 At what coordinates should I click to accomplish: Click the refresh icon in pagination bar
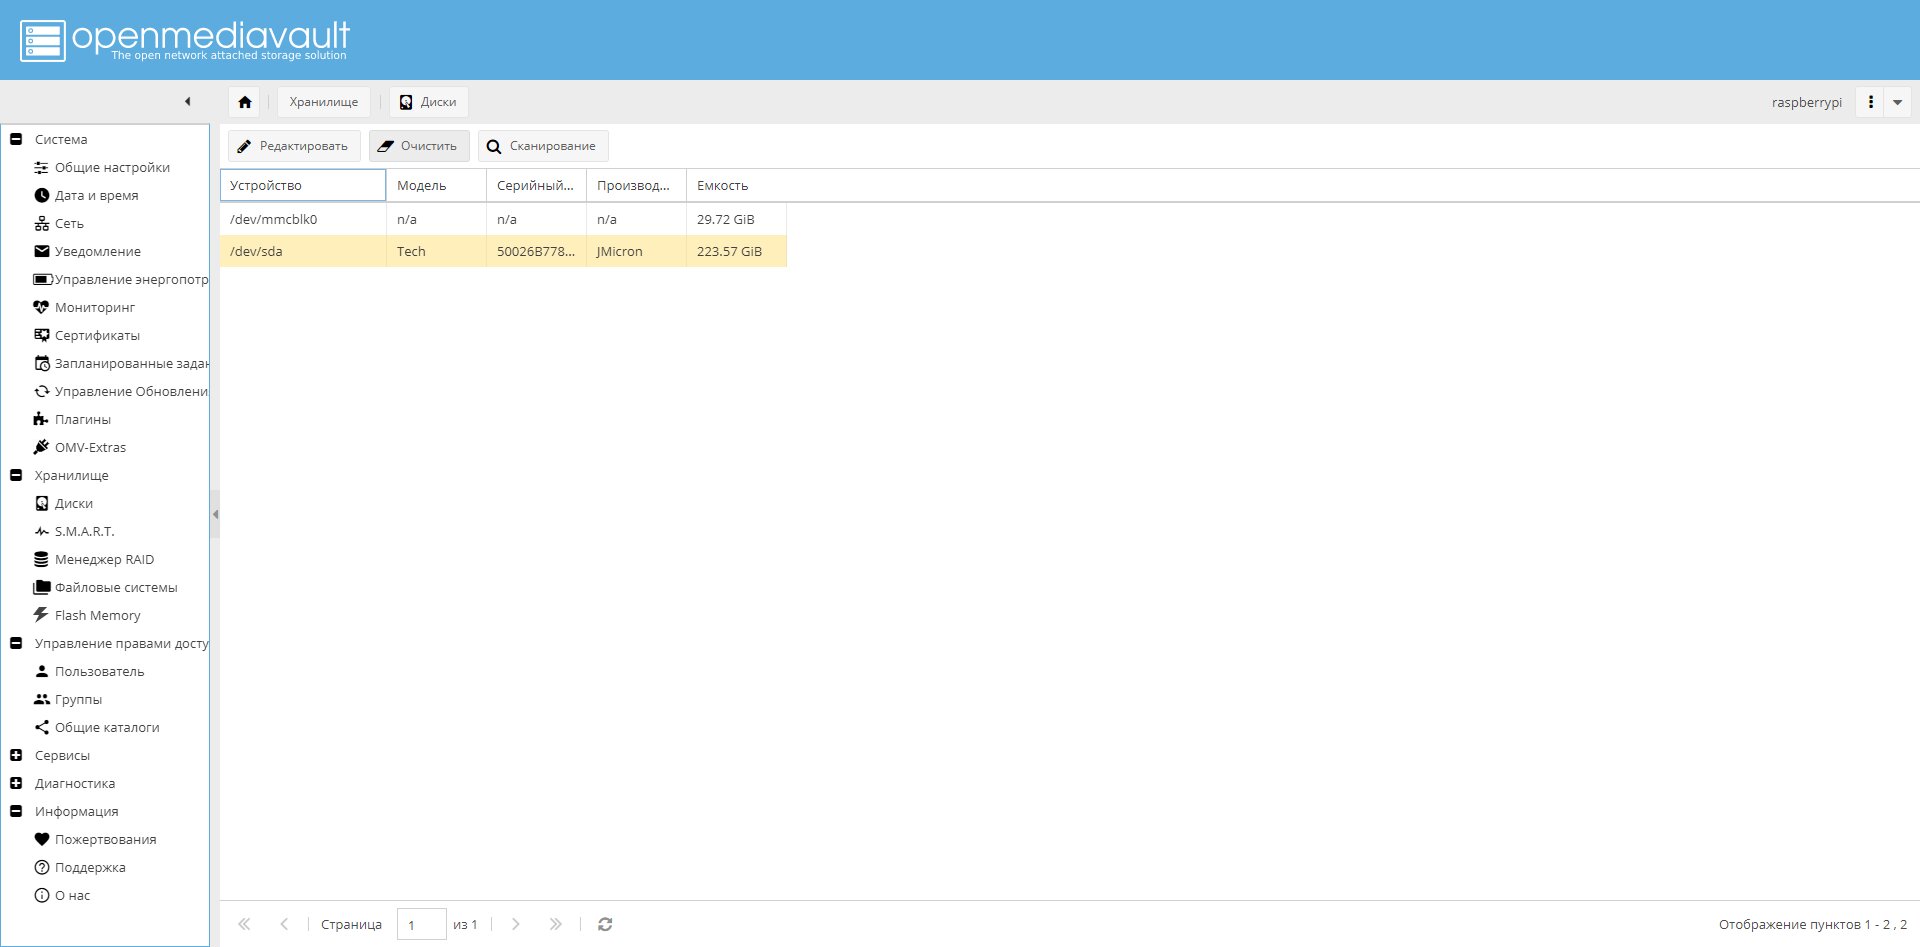605,924
